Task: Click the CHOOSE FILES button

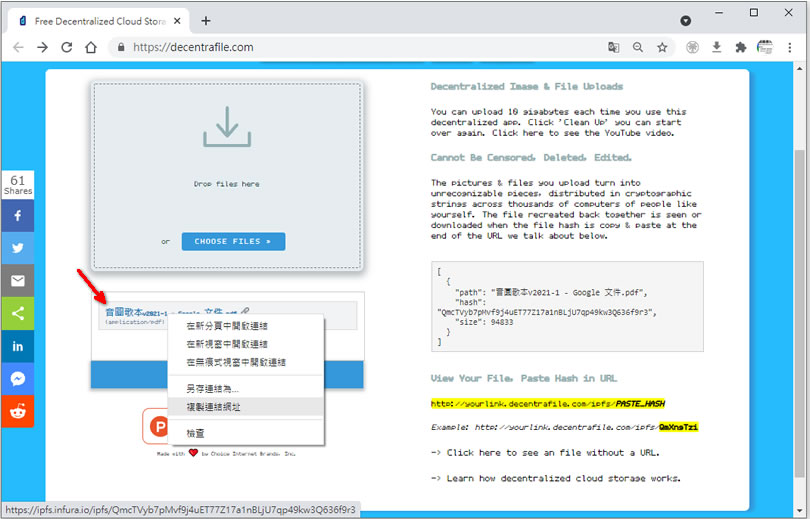Action: point(233,241)
